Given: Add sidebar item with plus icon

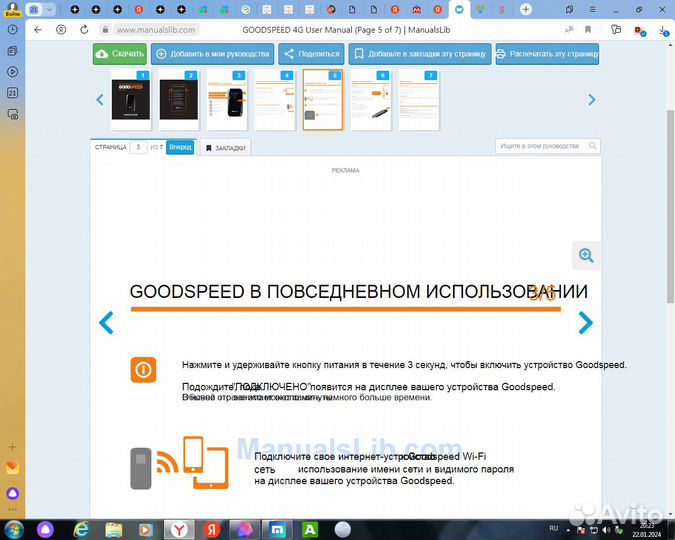Looking at the screenshot, I should click(x=12, y=447).
